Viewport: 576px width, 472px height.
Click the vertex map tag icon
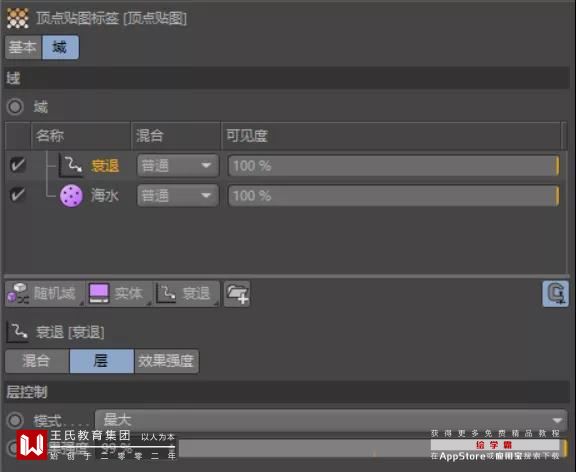pyautogui.click(x=17, y=18)
